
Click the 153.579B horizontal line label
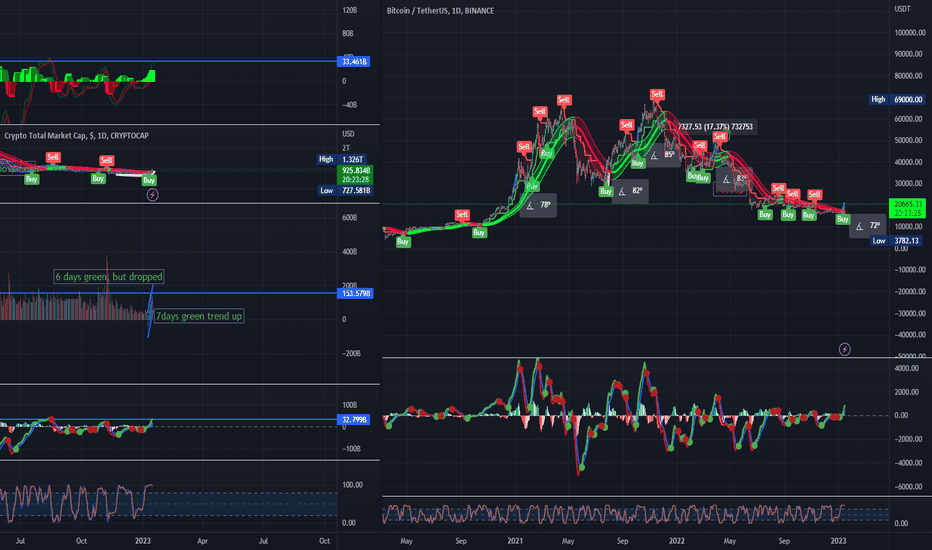tap(355, 293)
